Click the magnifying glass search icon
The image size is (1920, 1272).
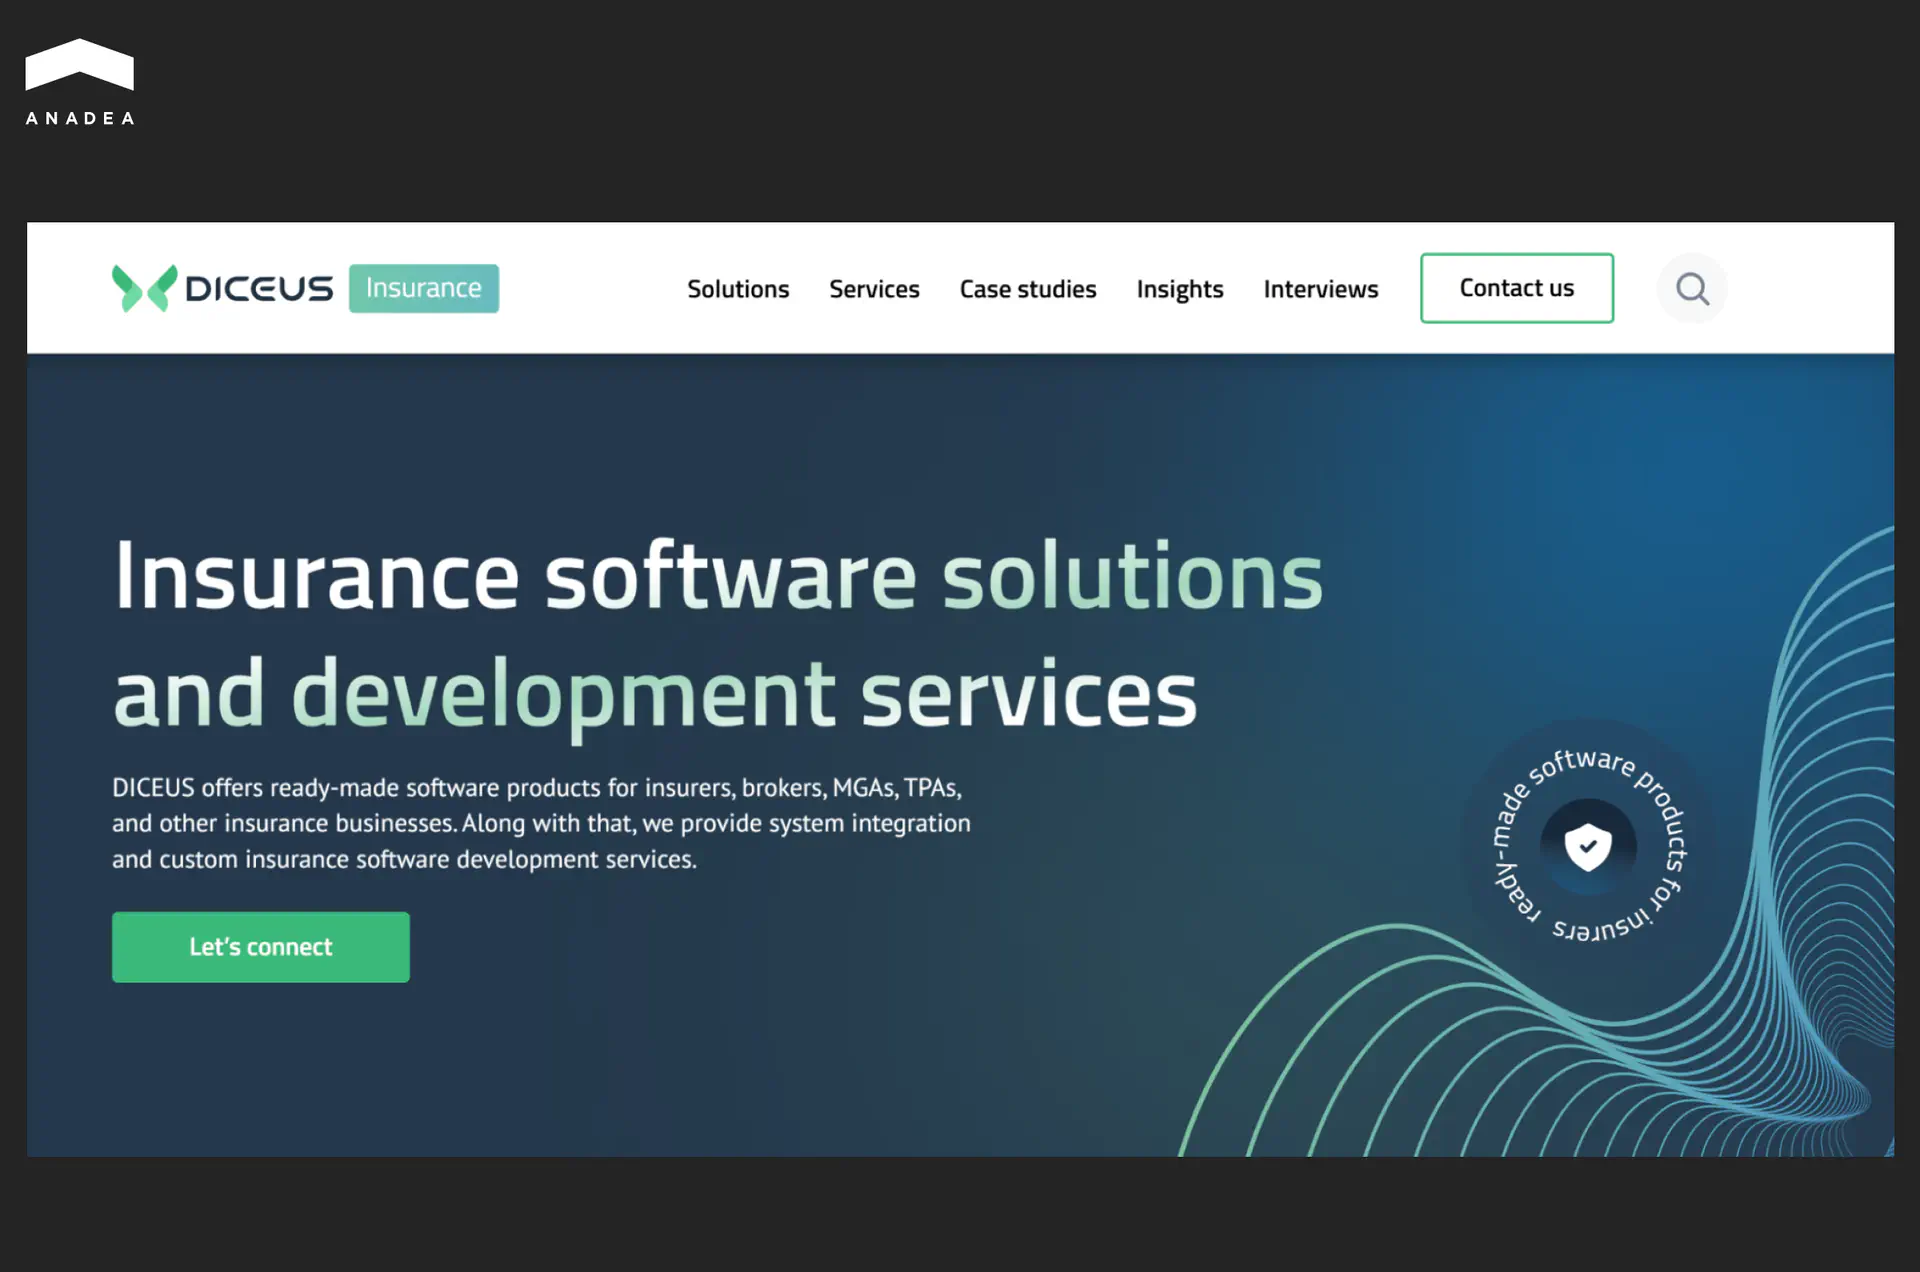(1692, 289)
